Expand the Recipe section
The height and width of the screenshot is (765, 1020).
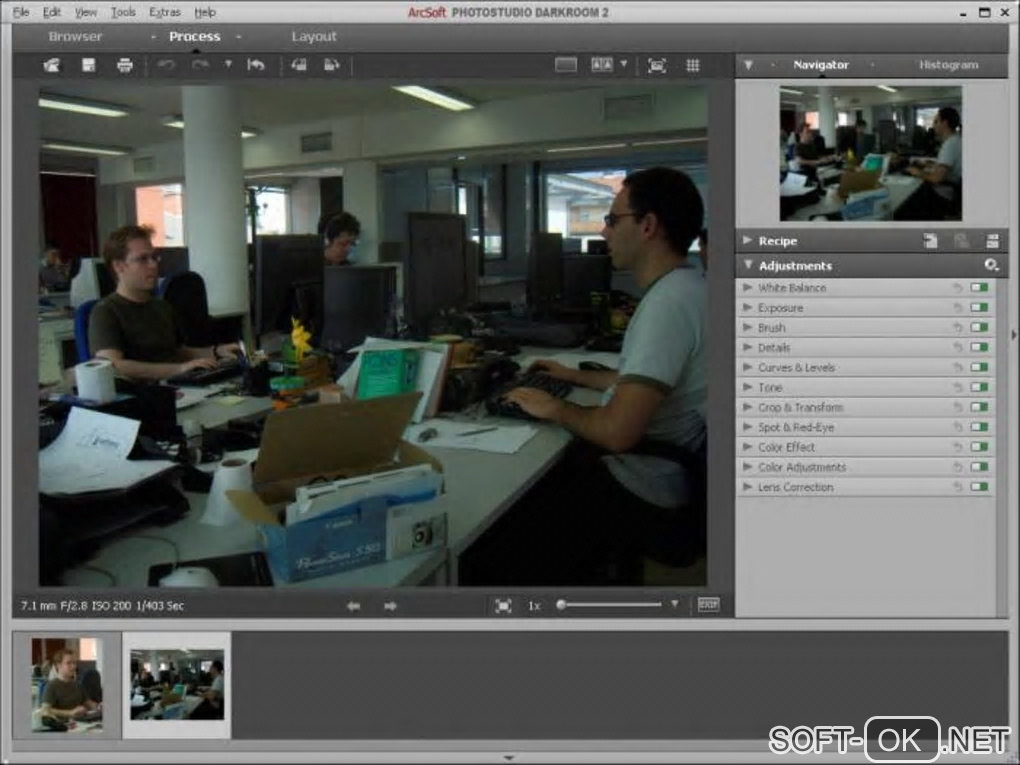[747, 241]
